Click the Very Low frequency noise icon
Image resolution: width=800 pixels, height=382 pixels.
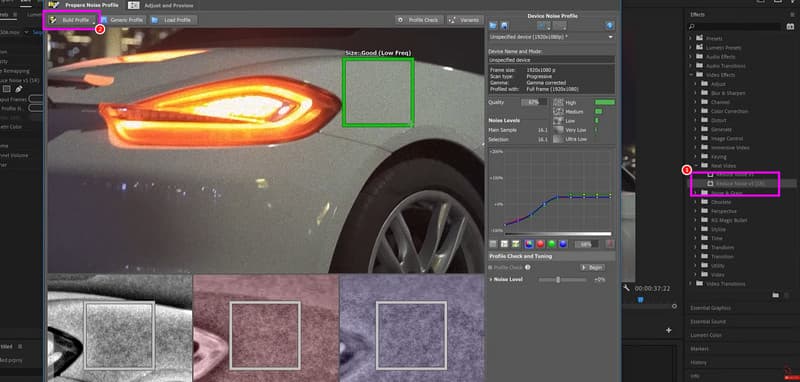[x=558, y=130]
